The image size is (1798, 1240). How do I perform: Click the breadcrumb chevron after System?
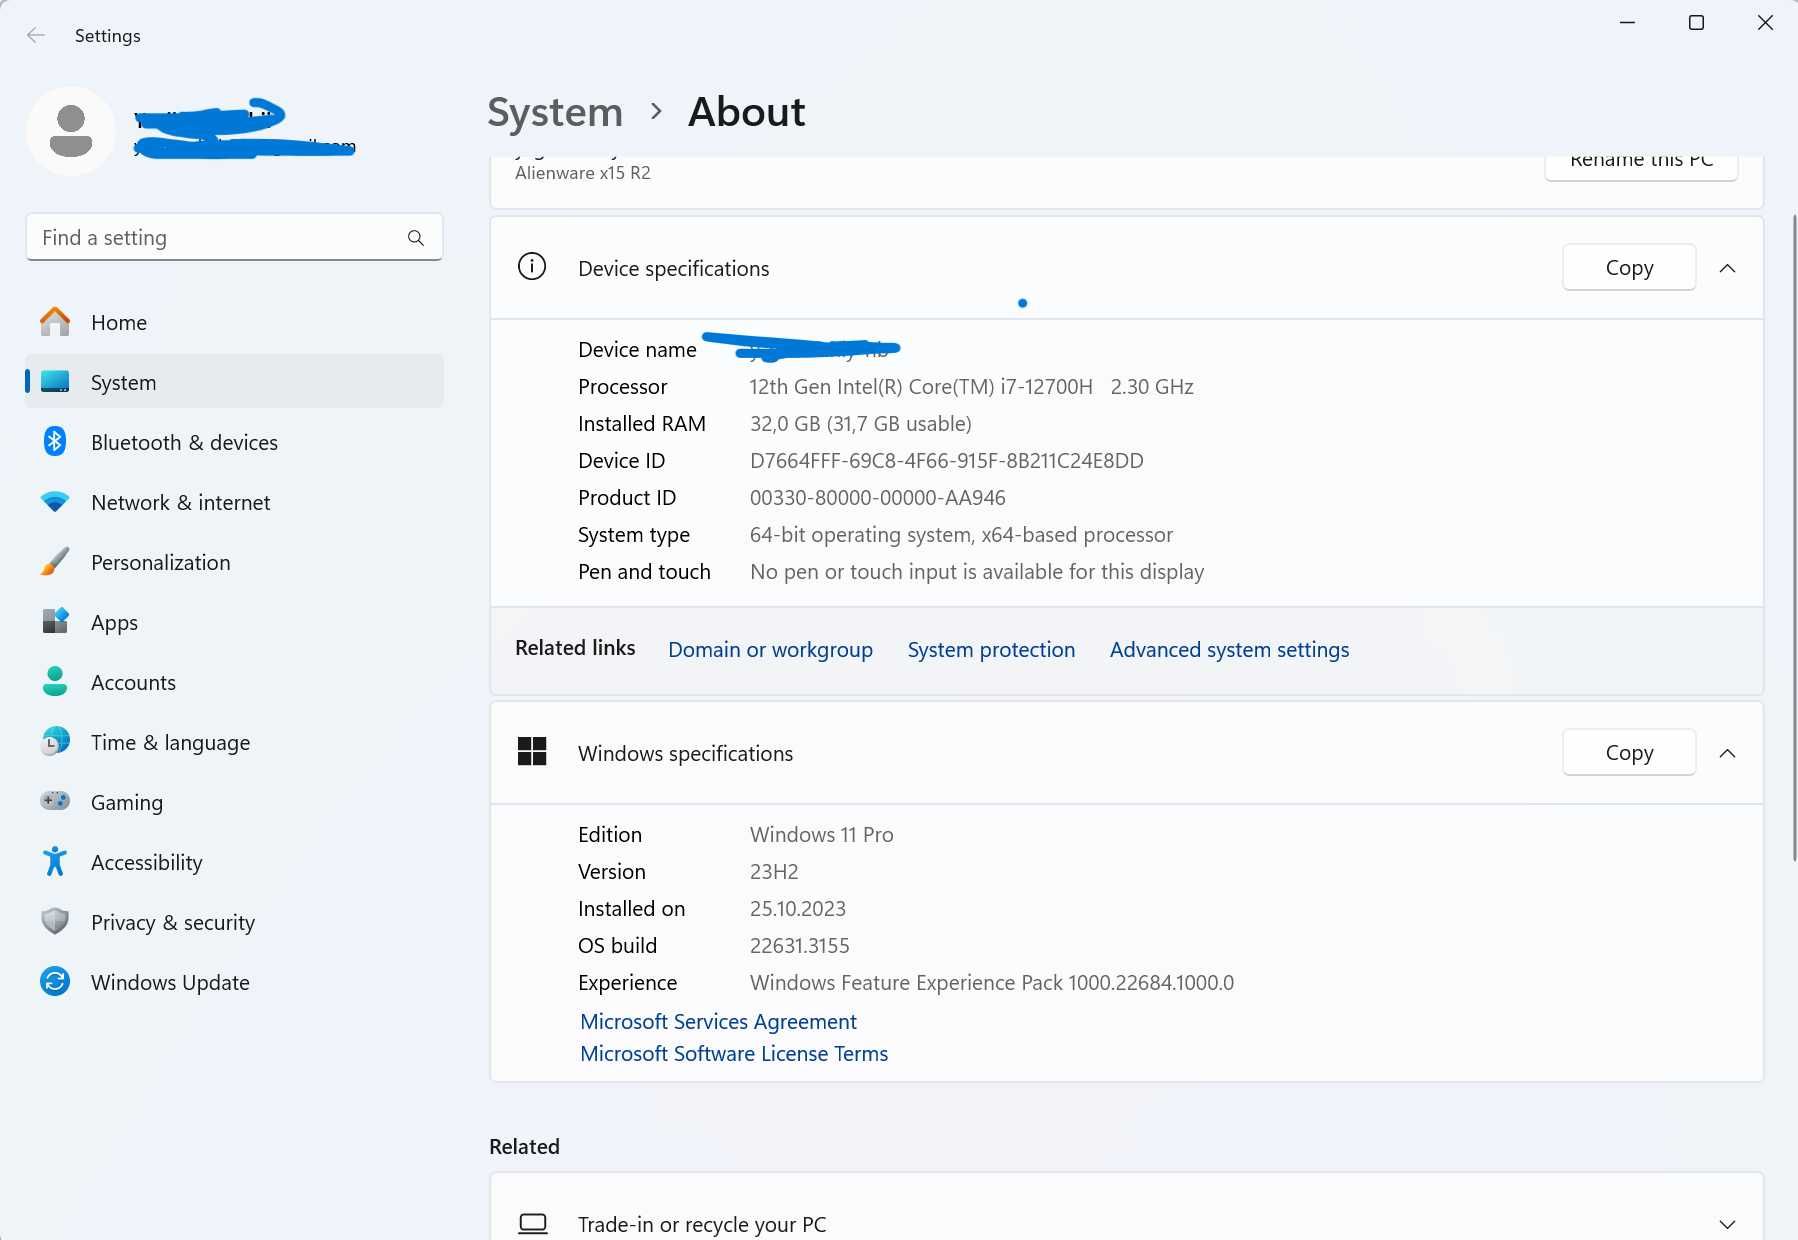click(x=656, y=111)
